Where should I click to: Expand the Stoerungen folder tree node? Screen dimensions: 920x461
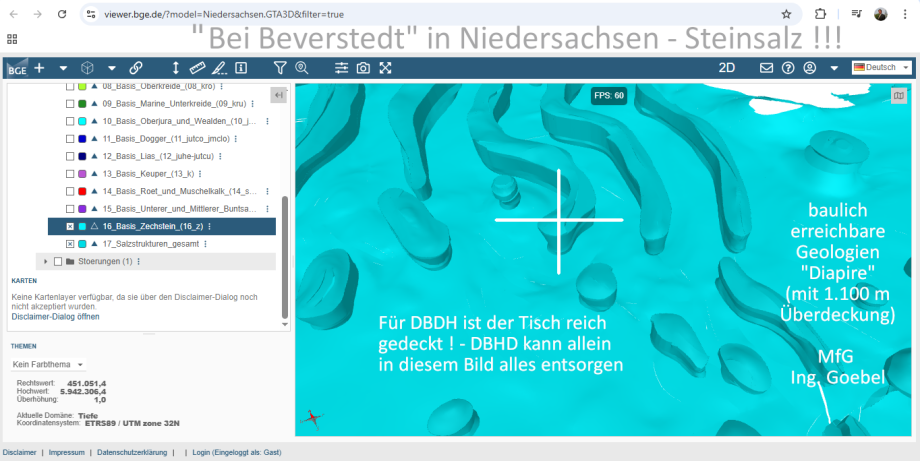point(45,261)
